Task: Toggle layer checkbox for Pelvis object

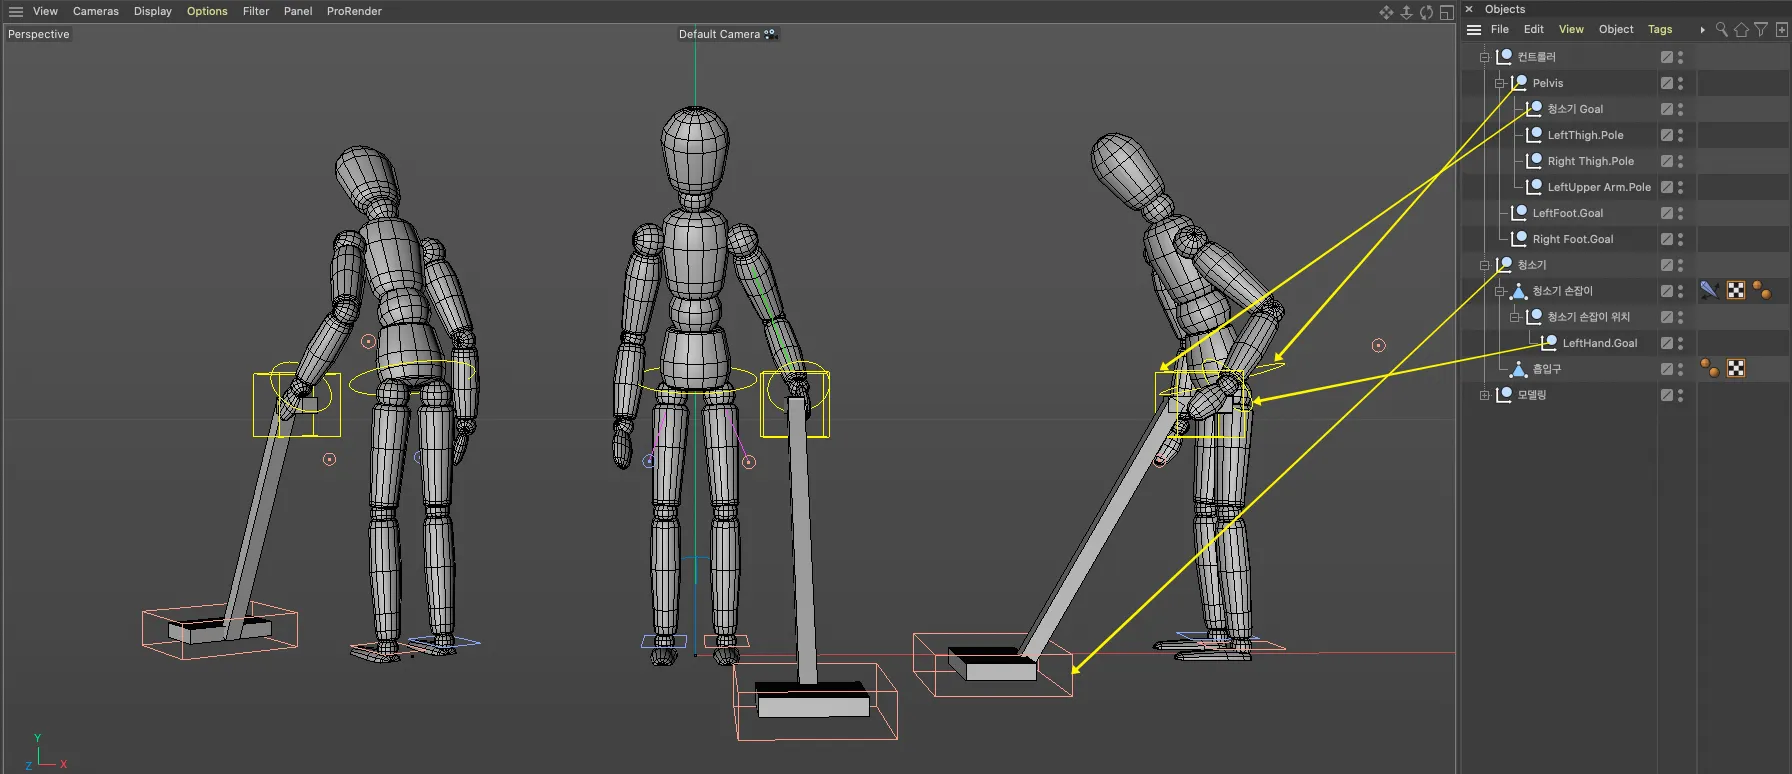Action: pyautogui.click(x=1666, y=83)
